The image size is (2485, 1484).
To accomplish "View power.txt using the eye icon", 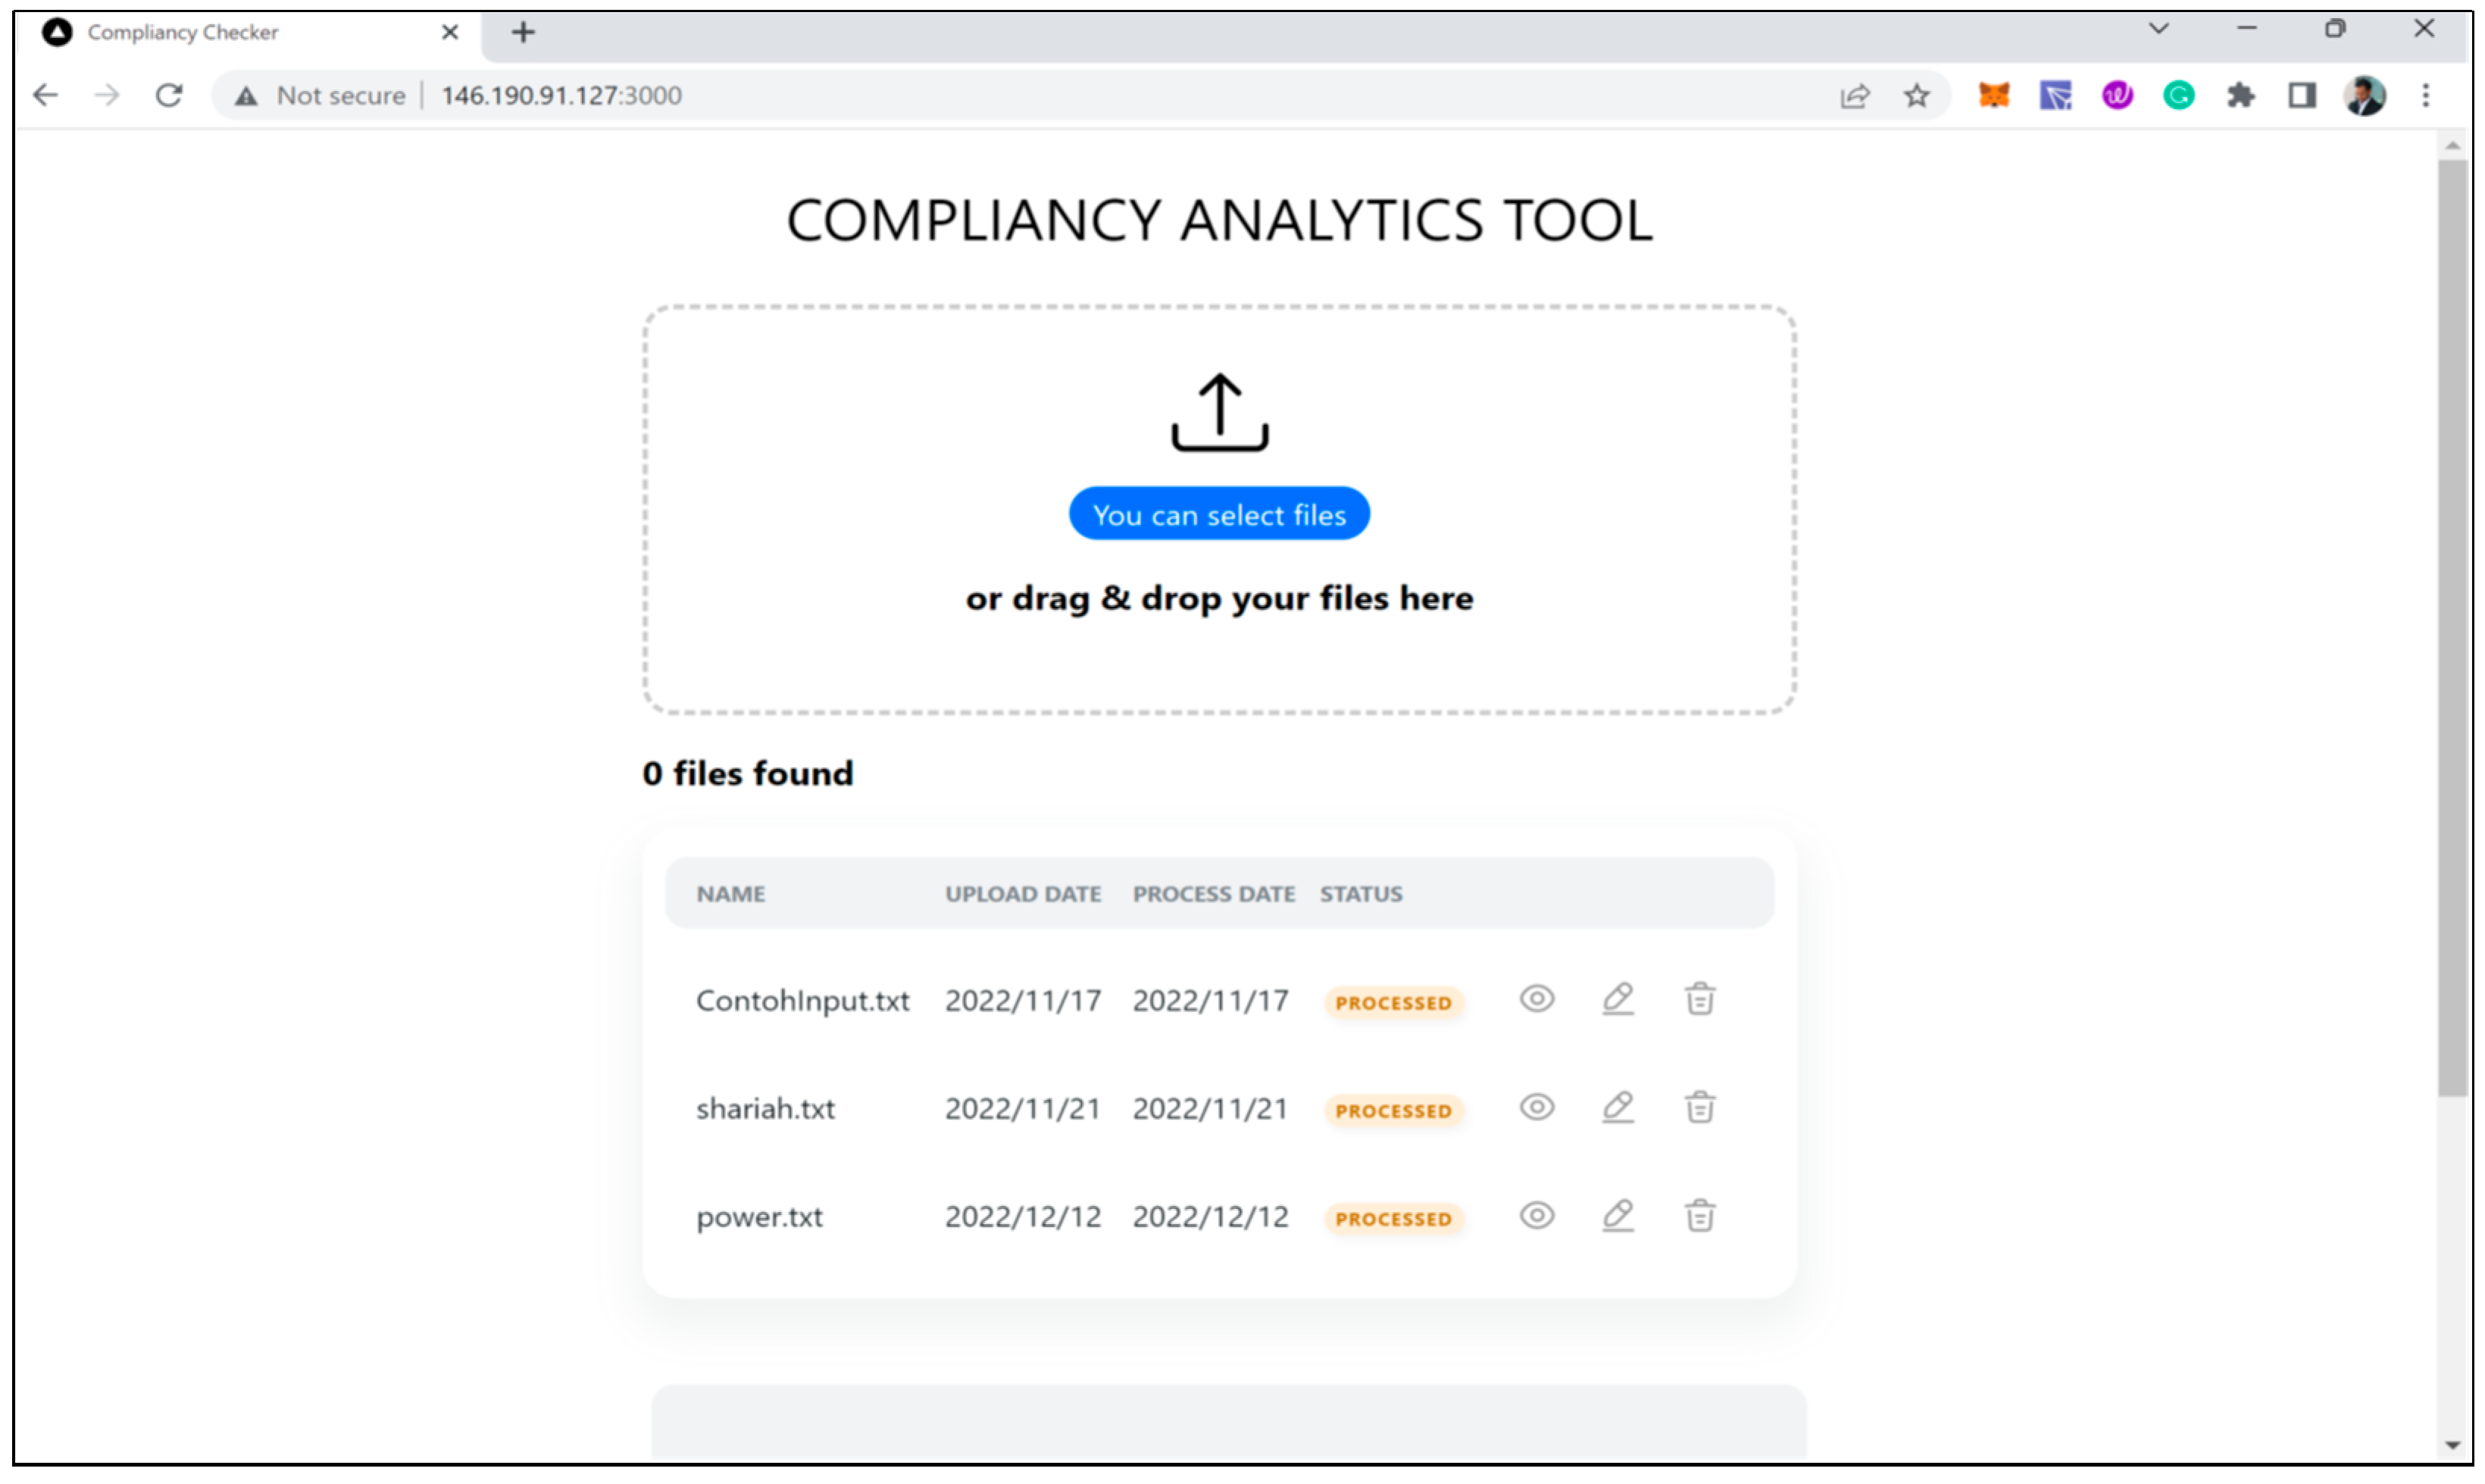I will tap(1536, 1215).
